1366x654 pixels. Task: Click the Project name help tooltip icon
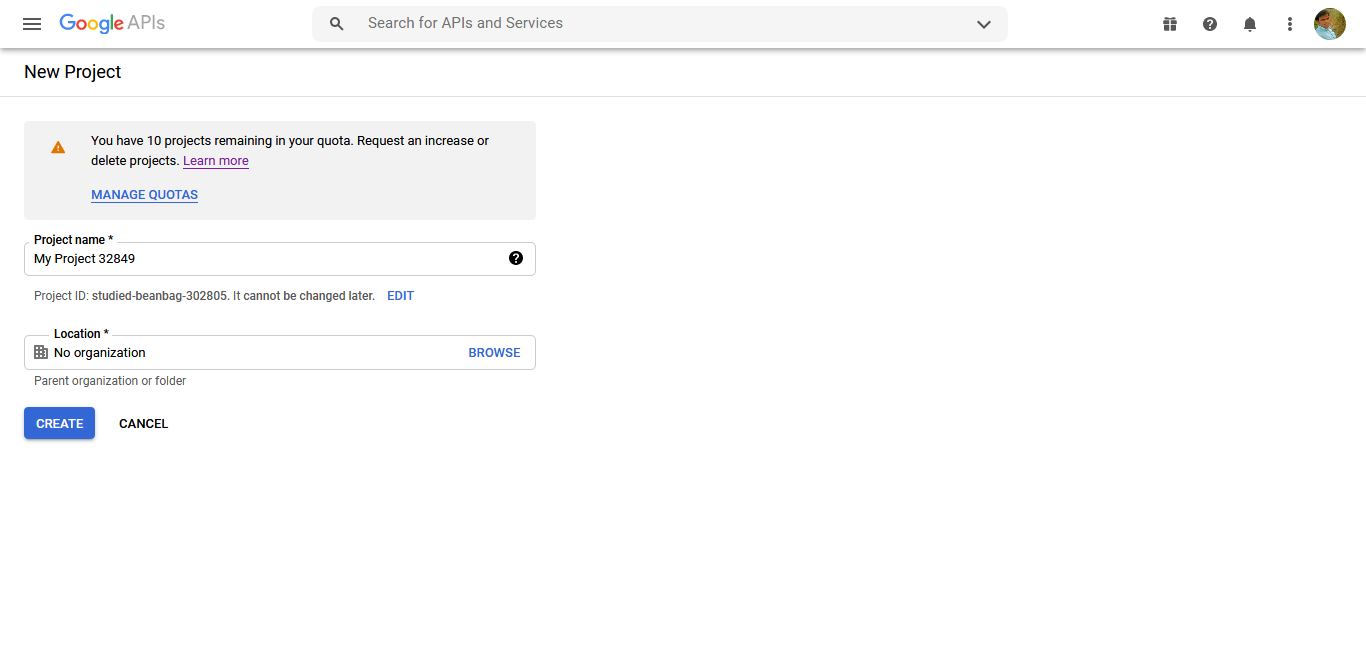coord(516,258)
